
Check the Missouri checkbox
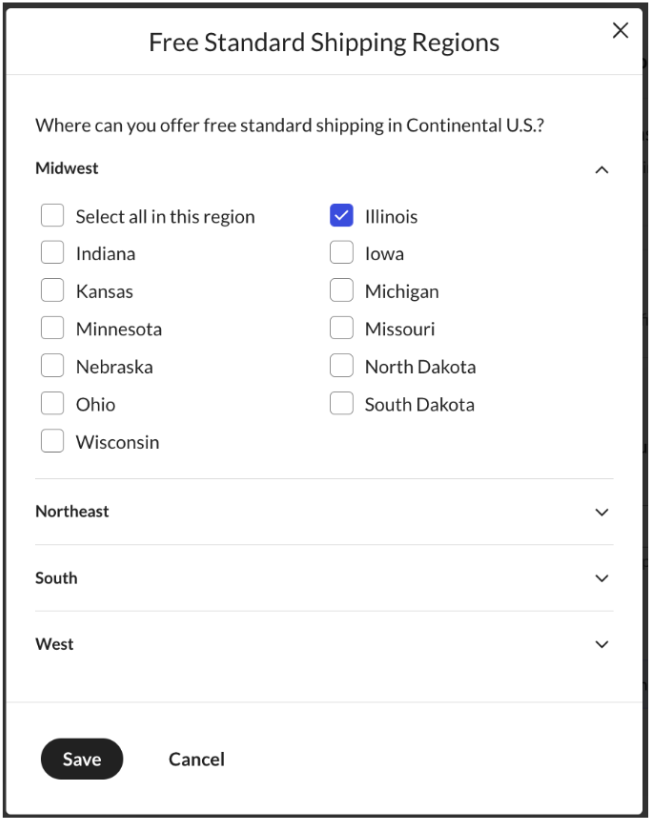(x=342, y=329)
